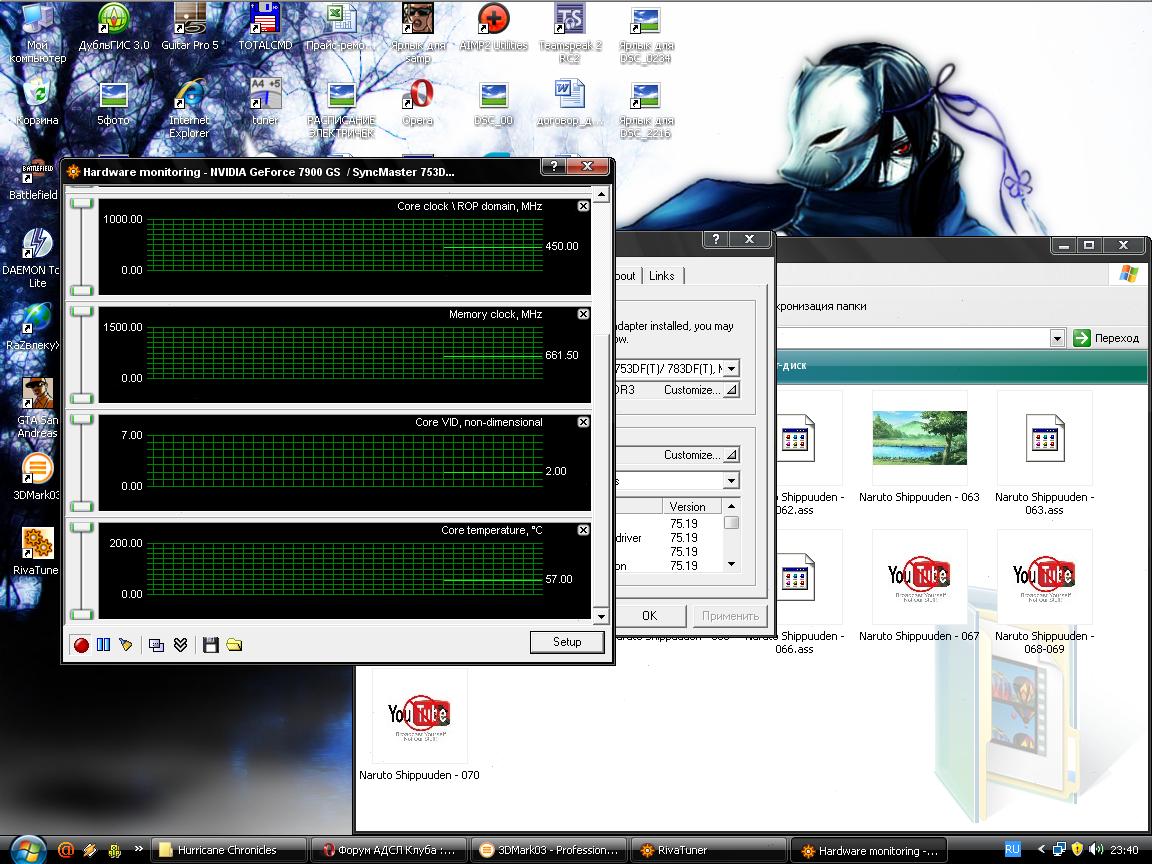Open log file with the folder icon
Image resolution: width=1152 pixels, height=864 pixels.
234,645
